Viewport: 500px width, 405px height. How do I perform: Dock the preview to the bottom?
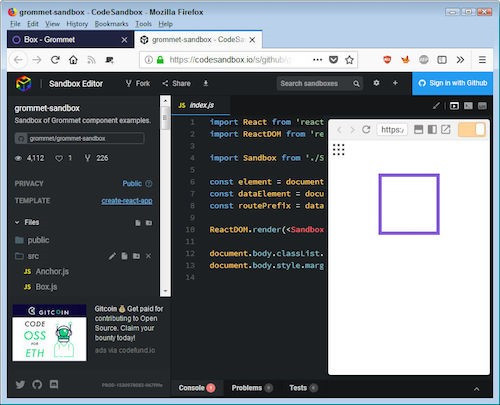coord(418,129)
